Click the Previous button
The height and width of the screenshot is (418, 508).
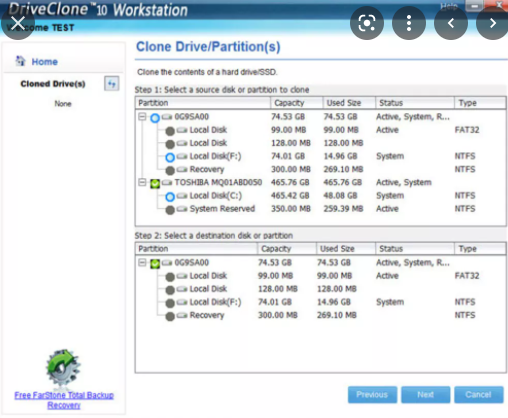(372, 395)
